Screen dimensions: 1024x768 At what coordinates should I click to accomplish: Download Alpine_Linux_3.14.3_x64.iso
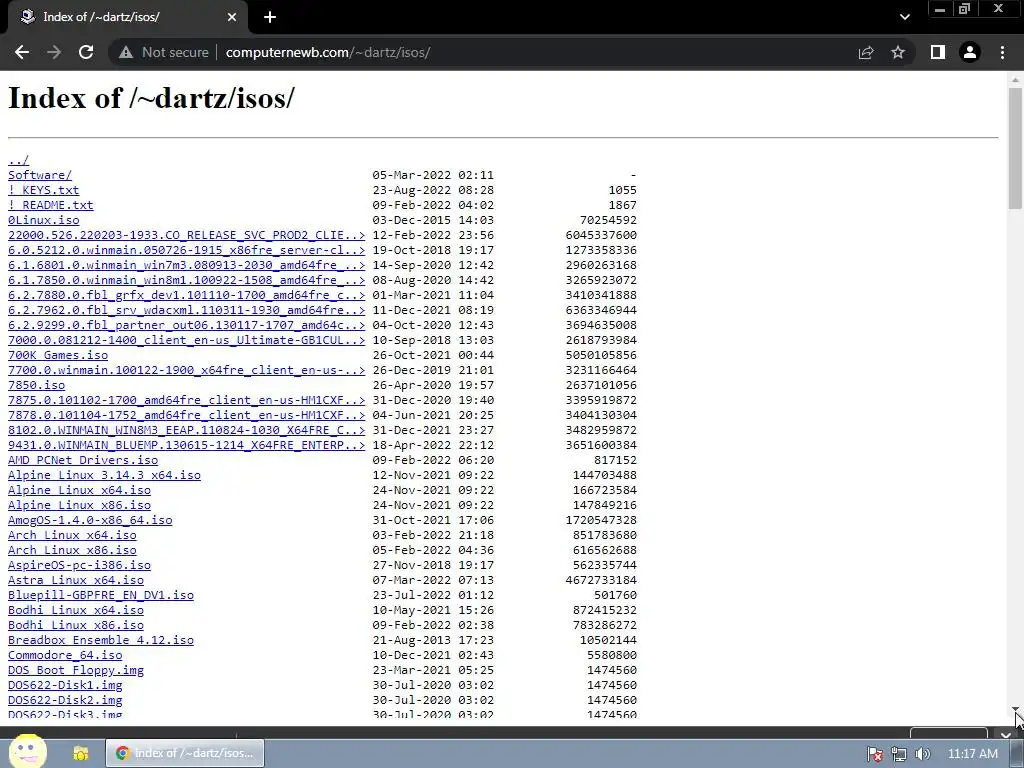click(104, 475)
